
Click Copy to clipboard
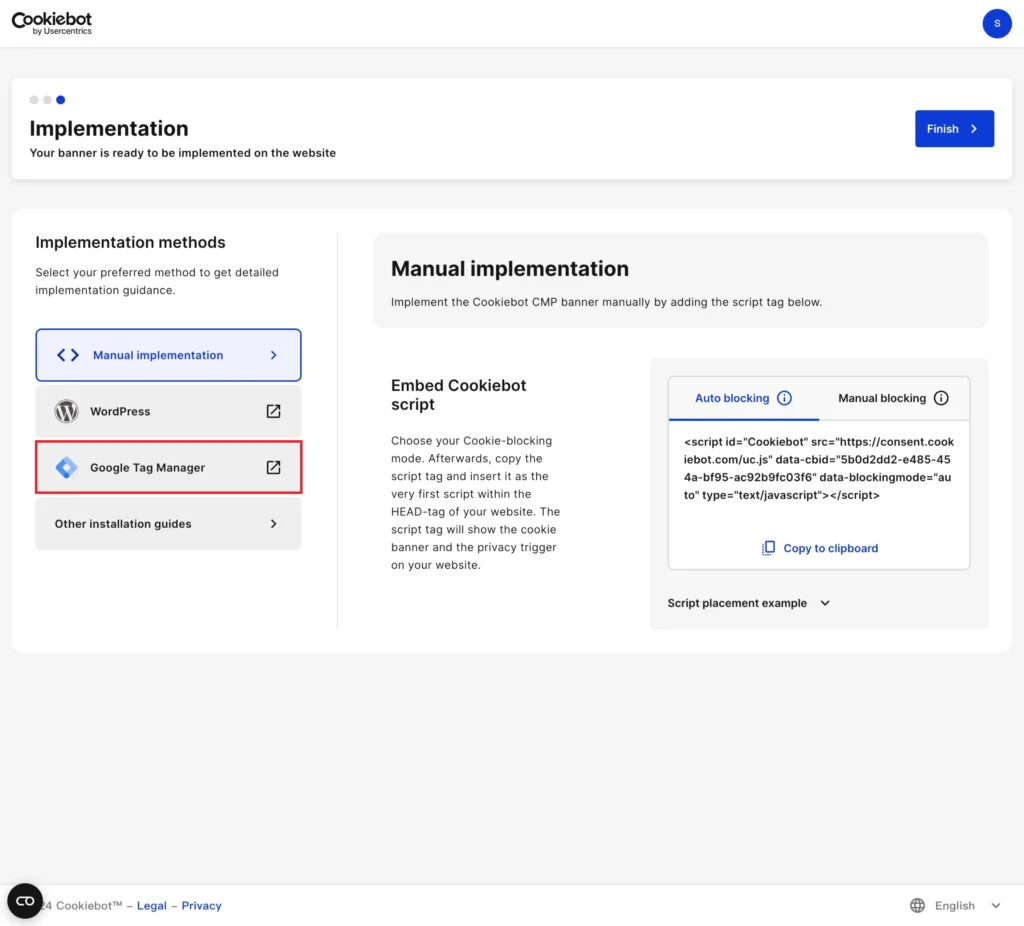(819, 548)
